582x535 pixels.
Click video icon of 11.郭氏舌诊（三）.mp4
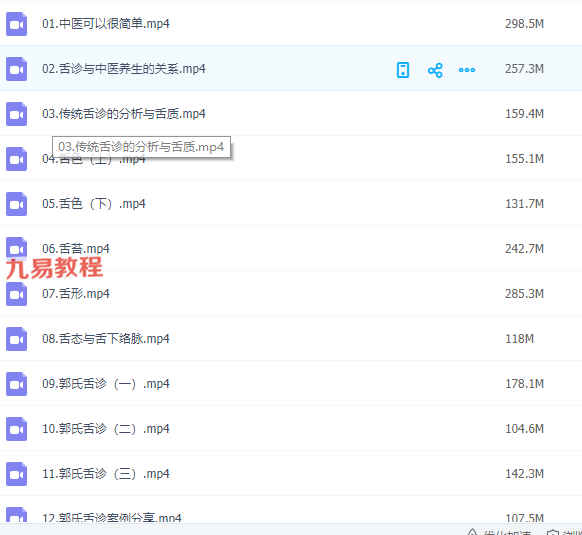pos(16,474)
